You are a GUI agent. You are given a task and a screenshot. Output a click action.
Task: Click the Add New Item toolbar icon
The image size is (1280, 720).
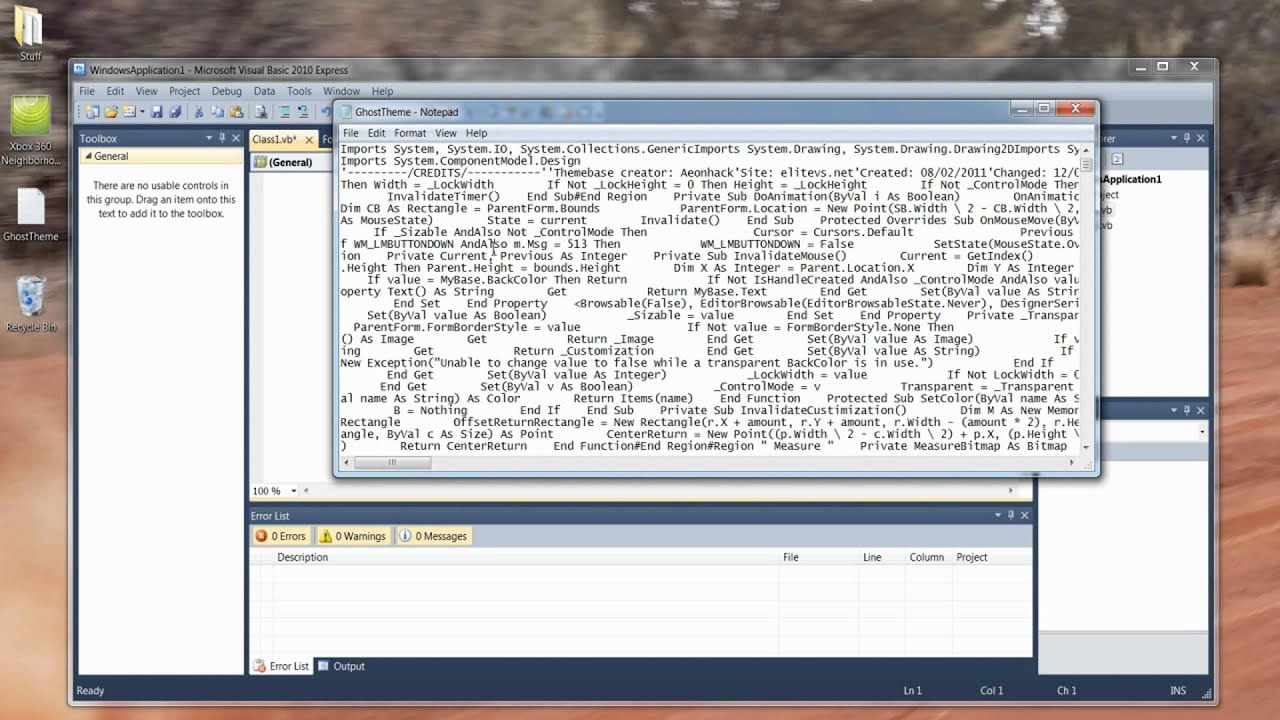(x=130, y=111)
